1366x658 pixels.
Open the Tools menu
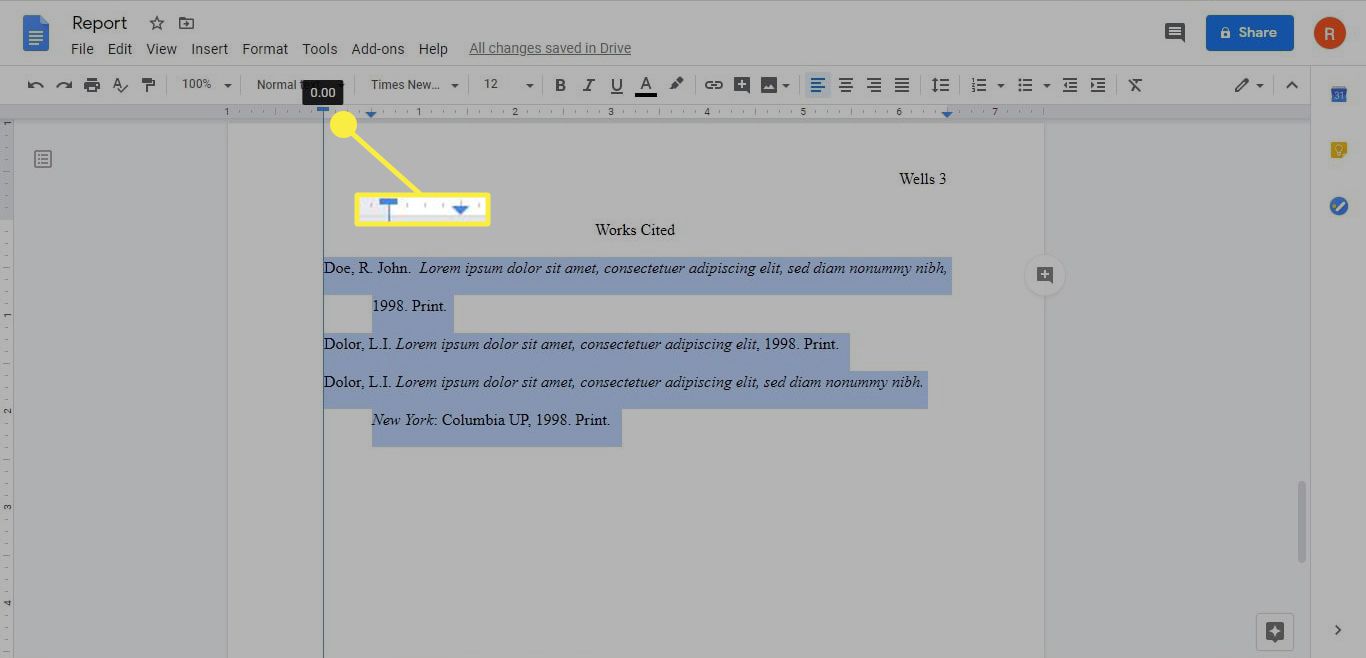320,48
